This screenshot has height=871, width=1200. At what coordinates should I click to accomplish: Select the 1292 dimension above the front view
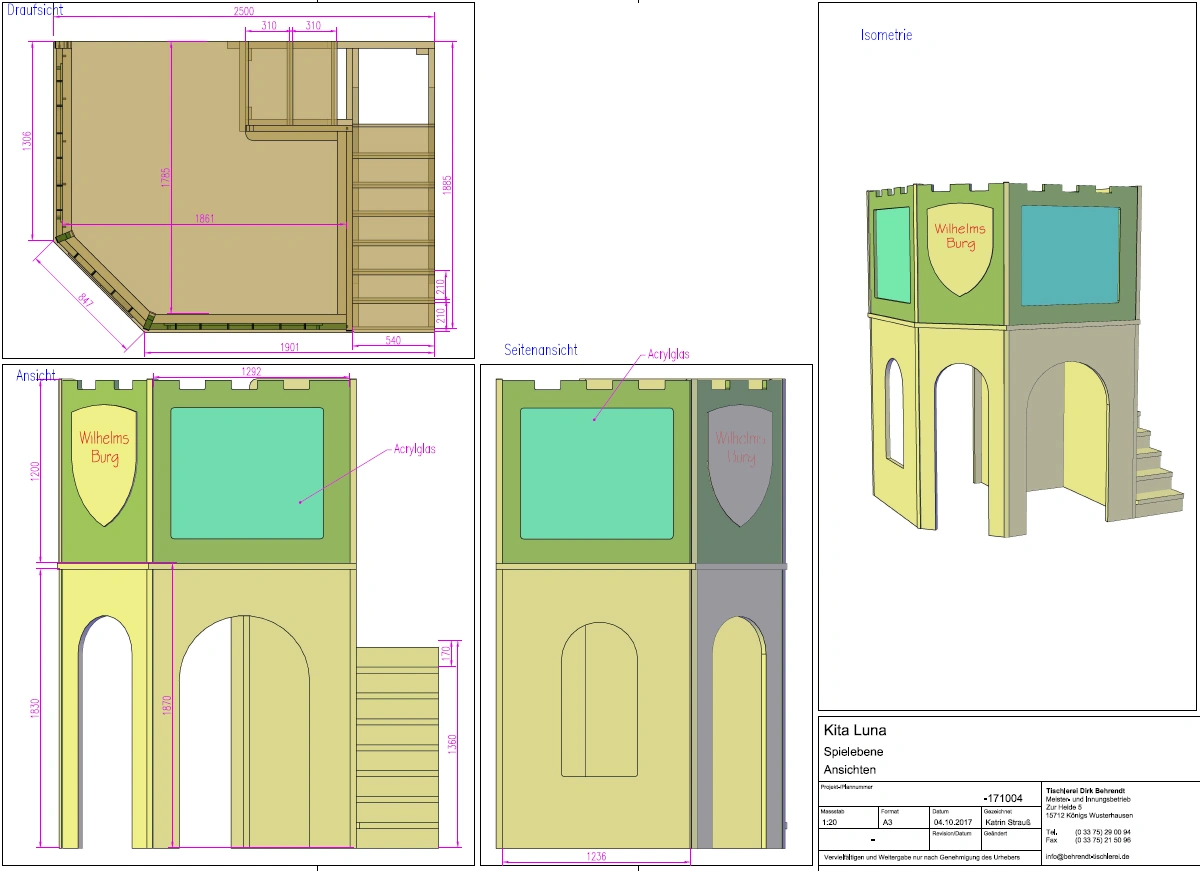coord(252,372)
